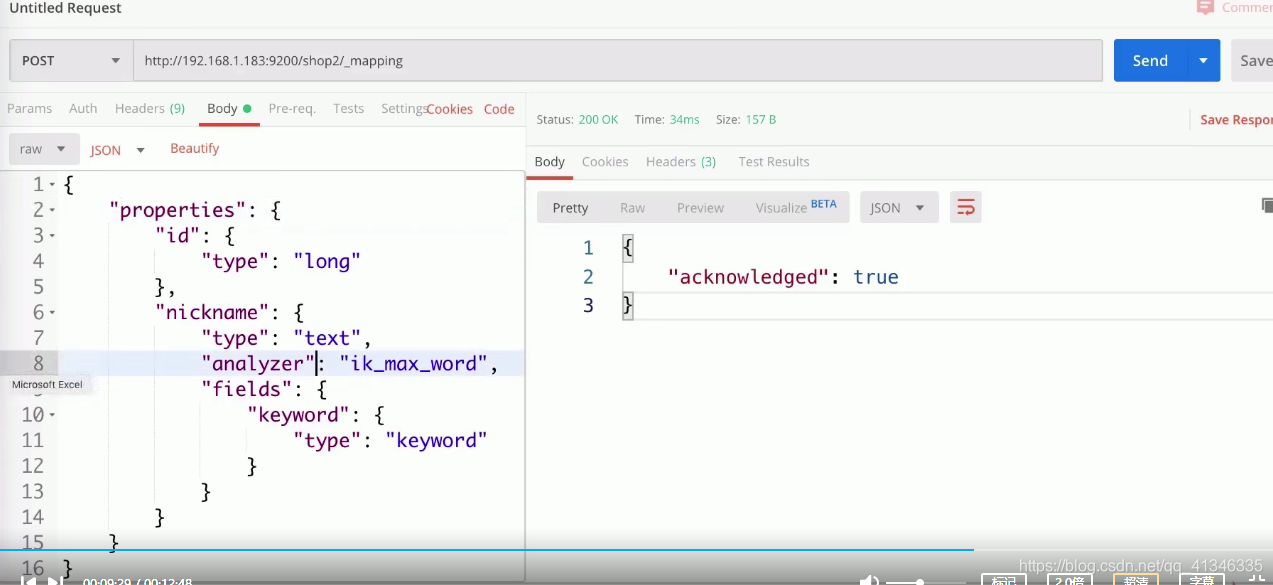1273x585 pixels.
Task: Open the Code snippet link
Action: pos(499,109)
